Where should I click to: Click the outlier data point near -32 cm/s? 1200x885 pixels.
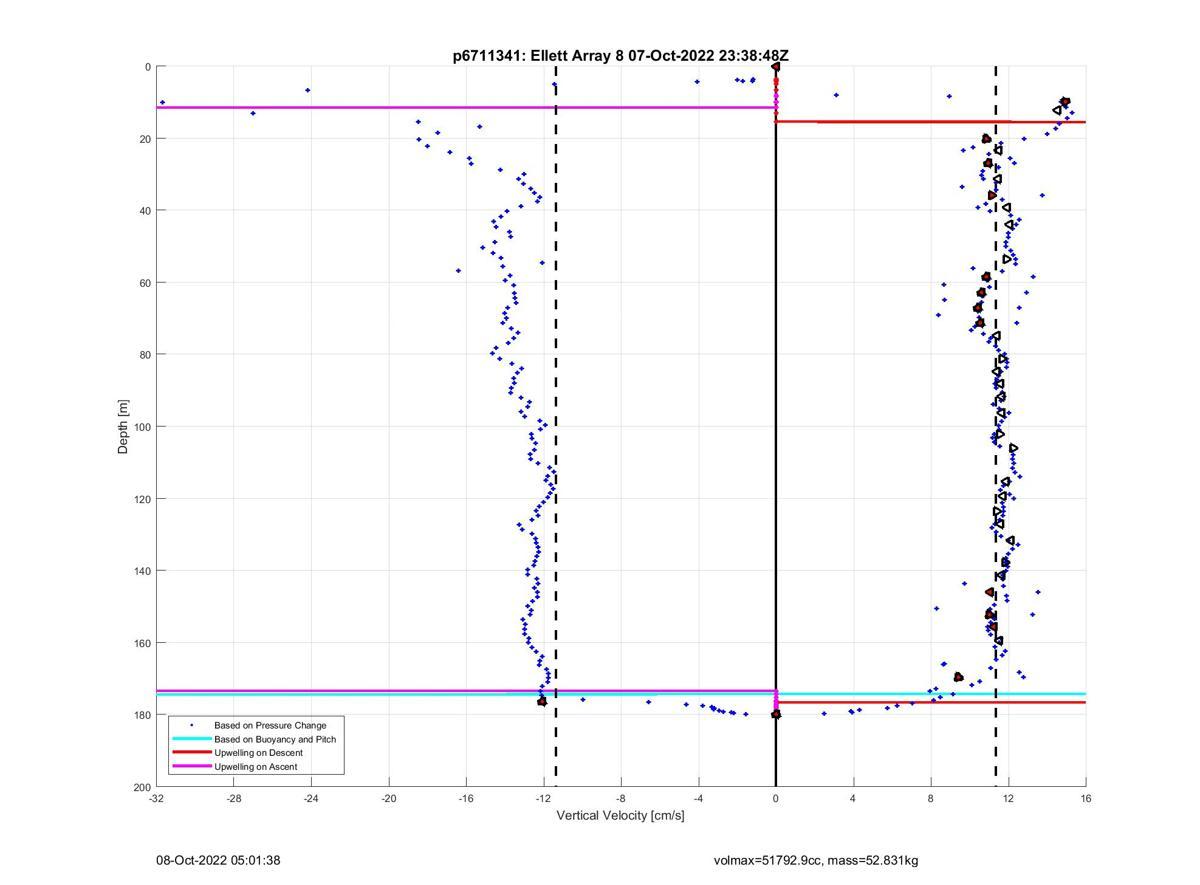162,102
